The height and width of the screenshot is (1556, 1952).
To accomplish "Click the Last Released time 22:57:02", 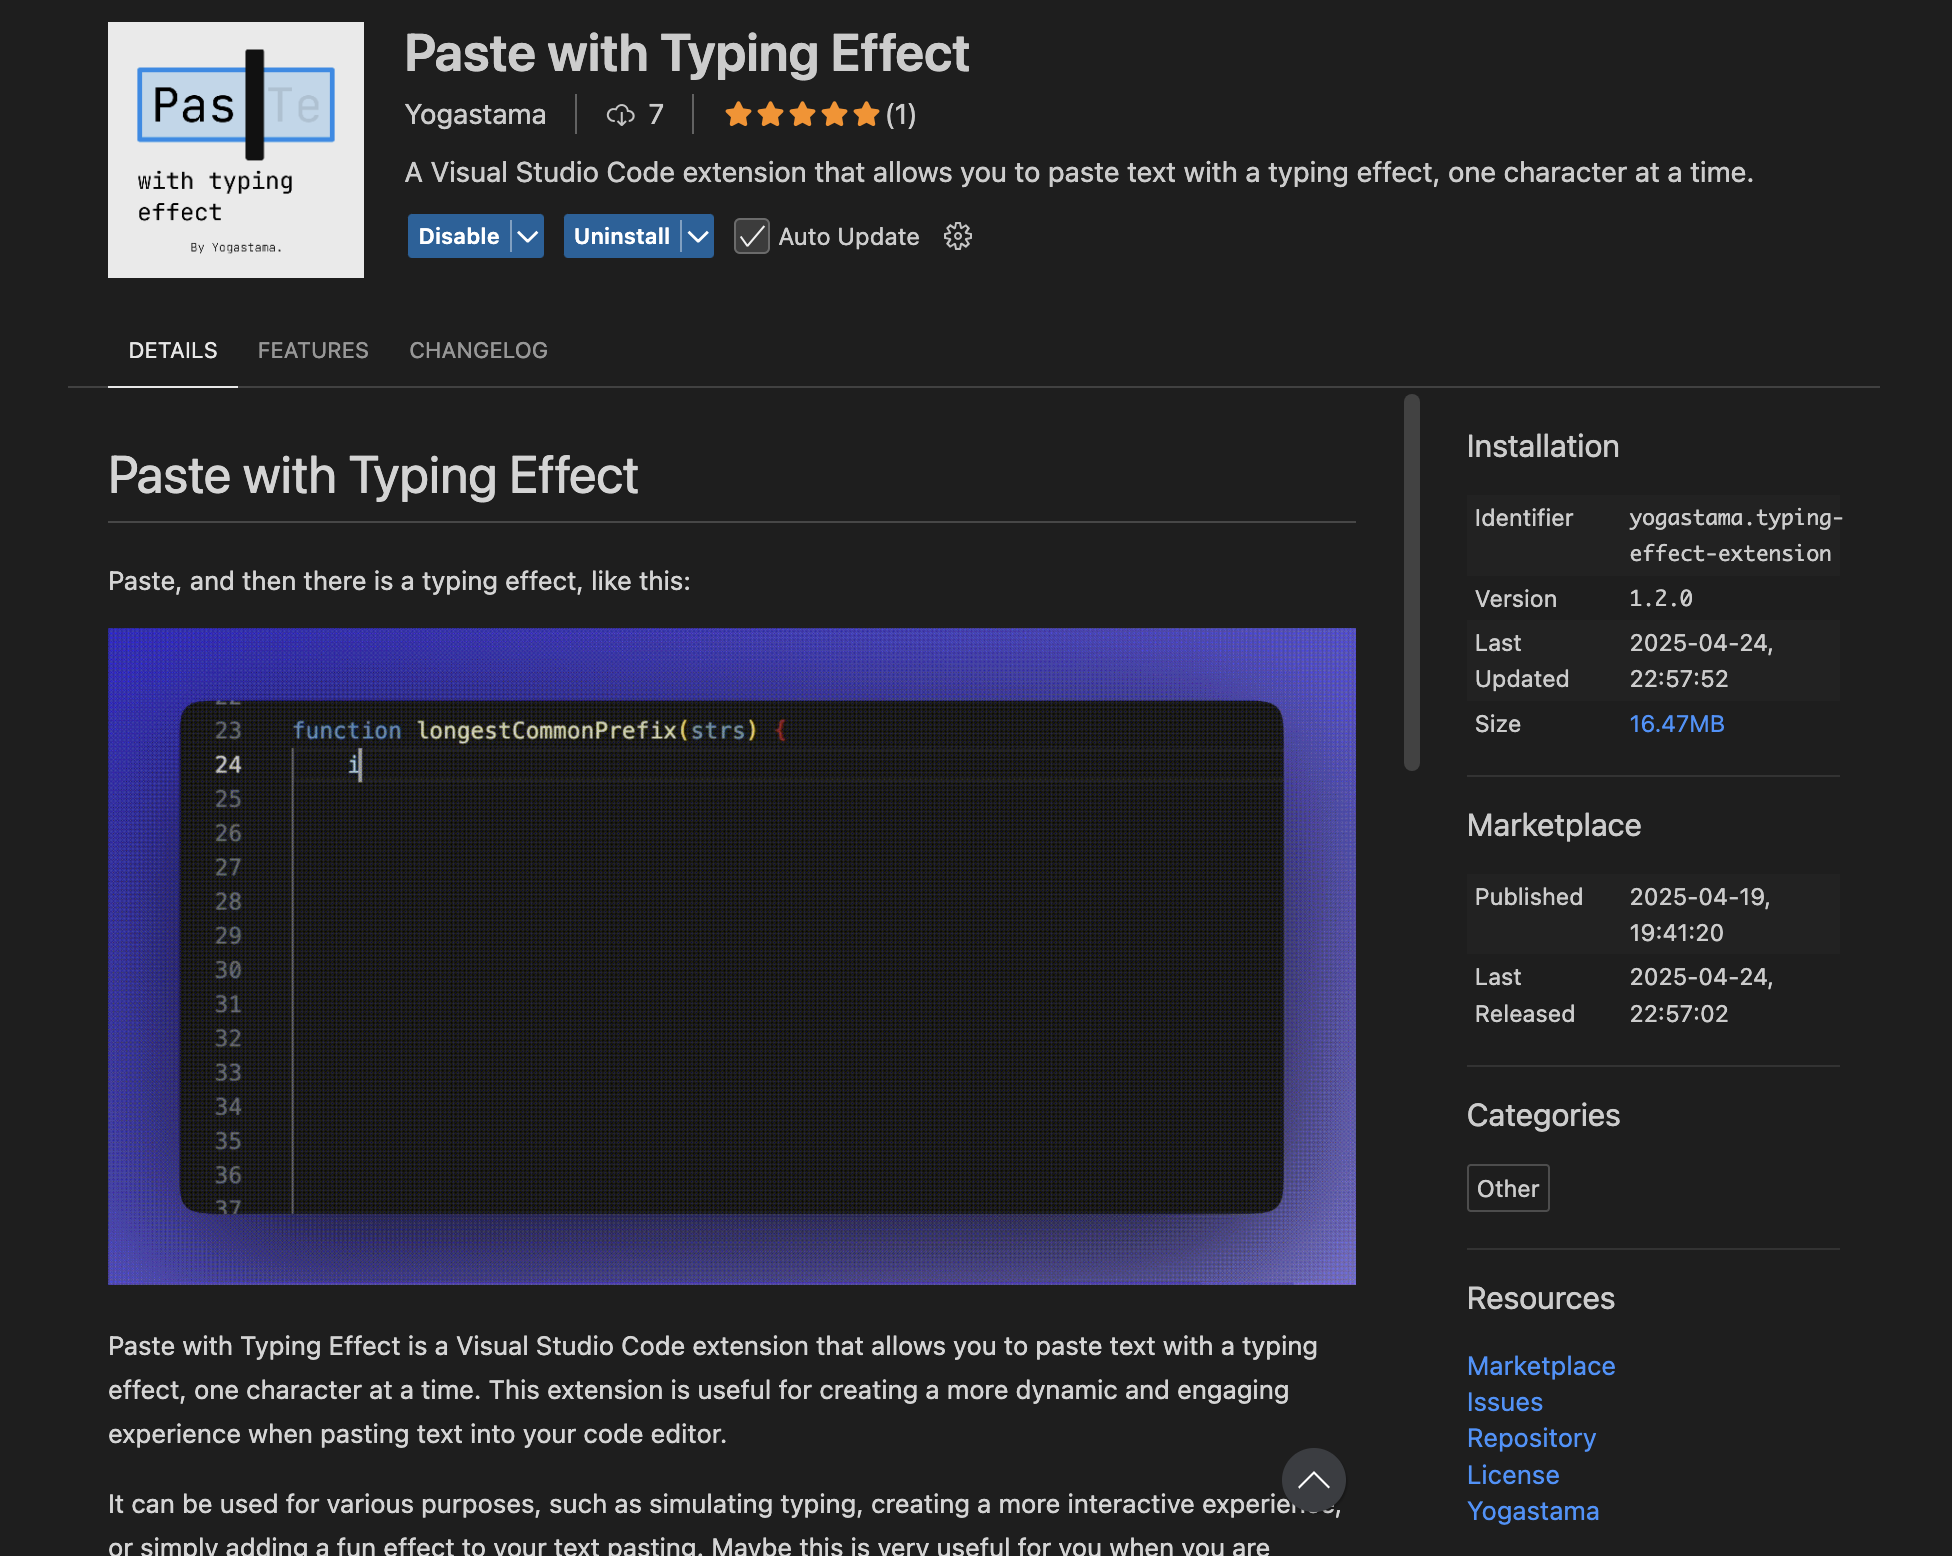I will point(1678,1014).
